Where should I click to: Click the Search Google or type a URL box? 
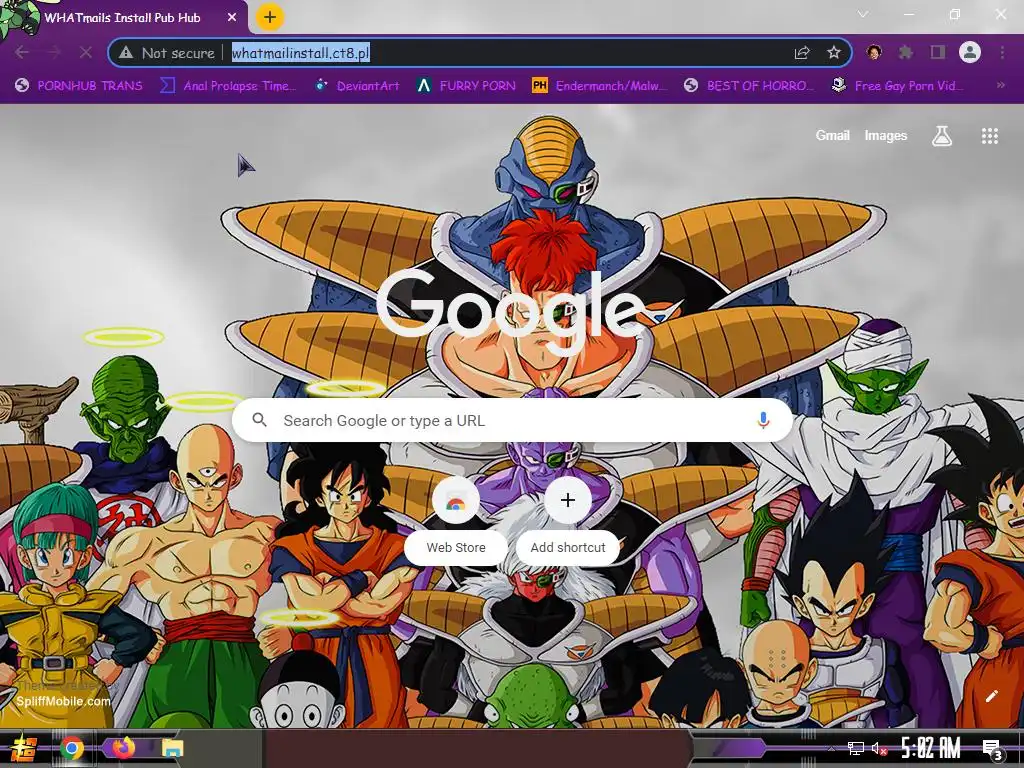[x=513, y=421]
